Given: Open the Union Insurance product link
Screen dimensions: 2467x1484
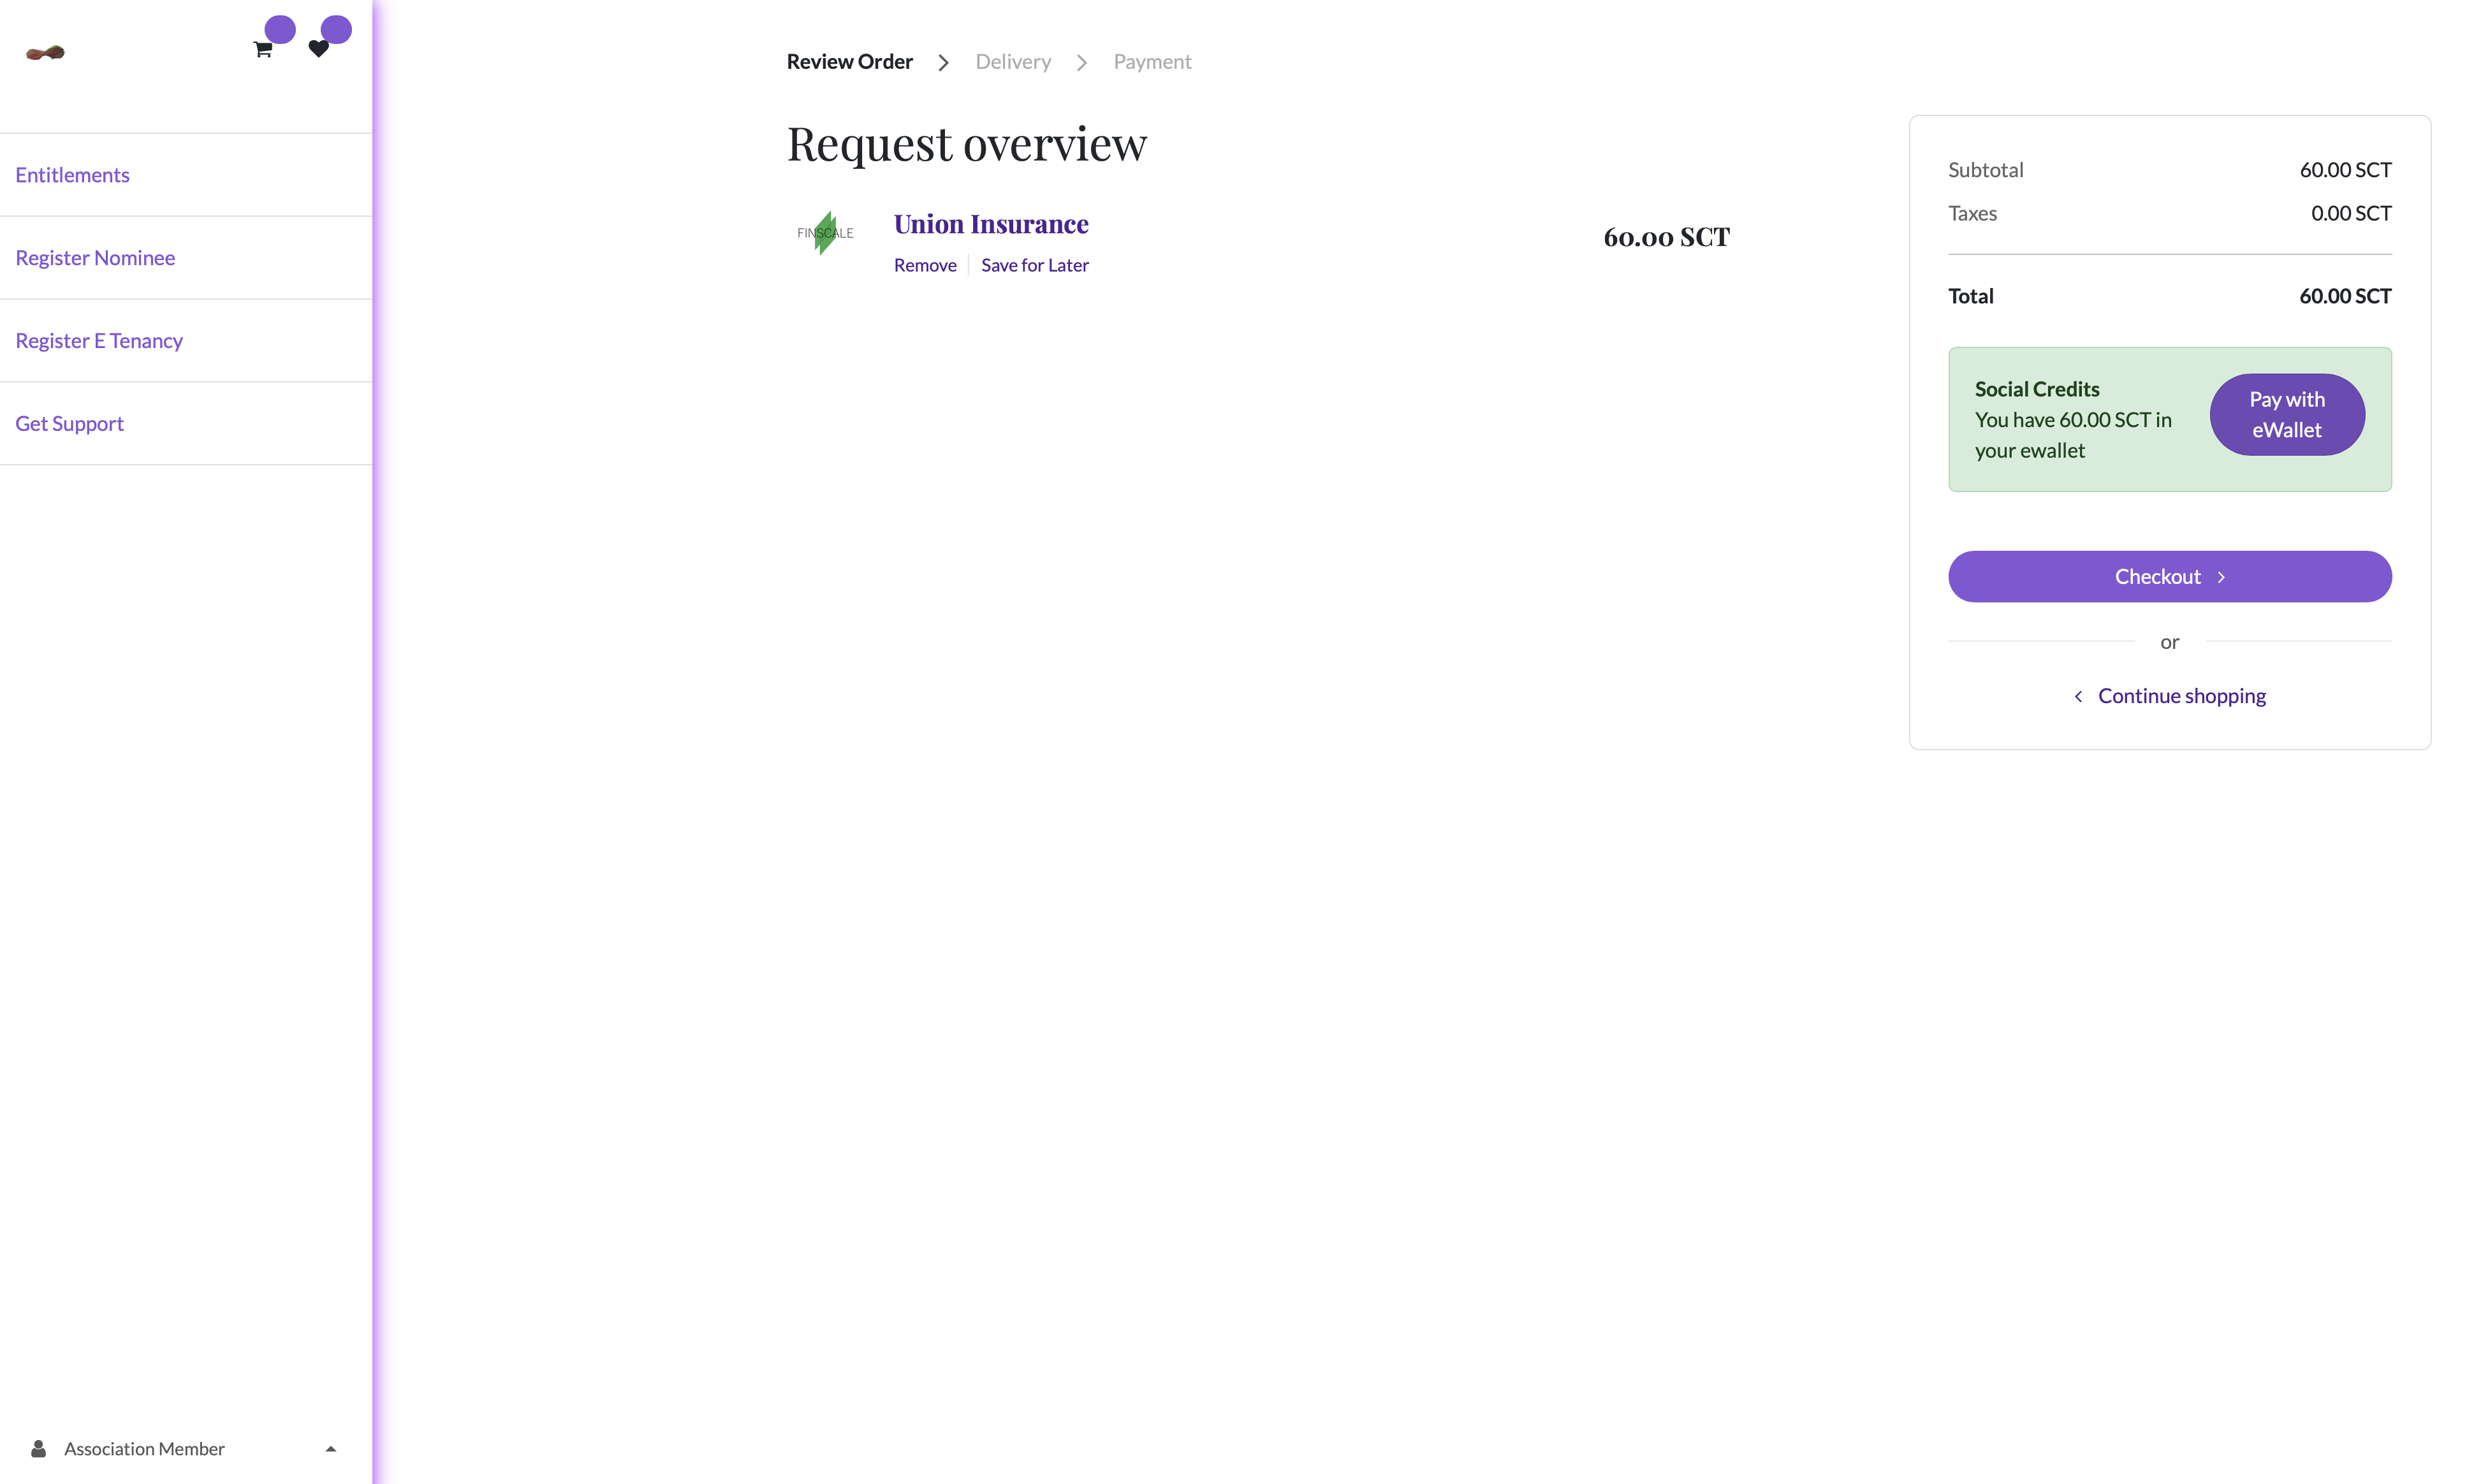Looking at the screenshot, I should 990,224.
